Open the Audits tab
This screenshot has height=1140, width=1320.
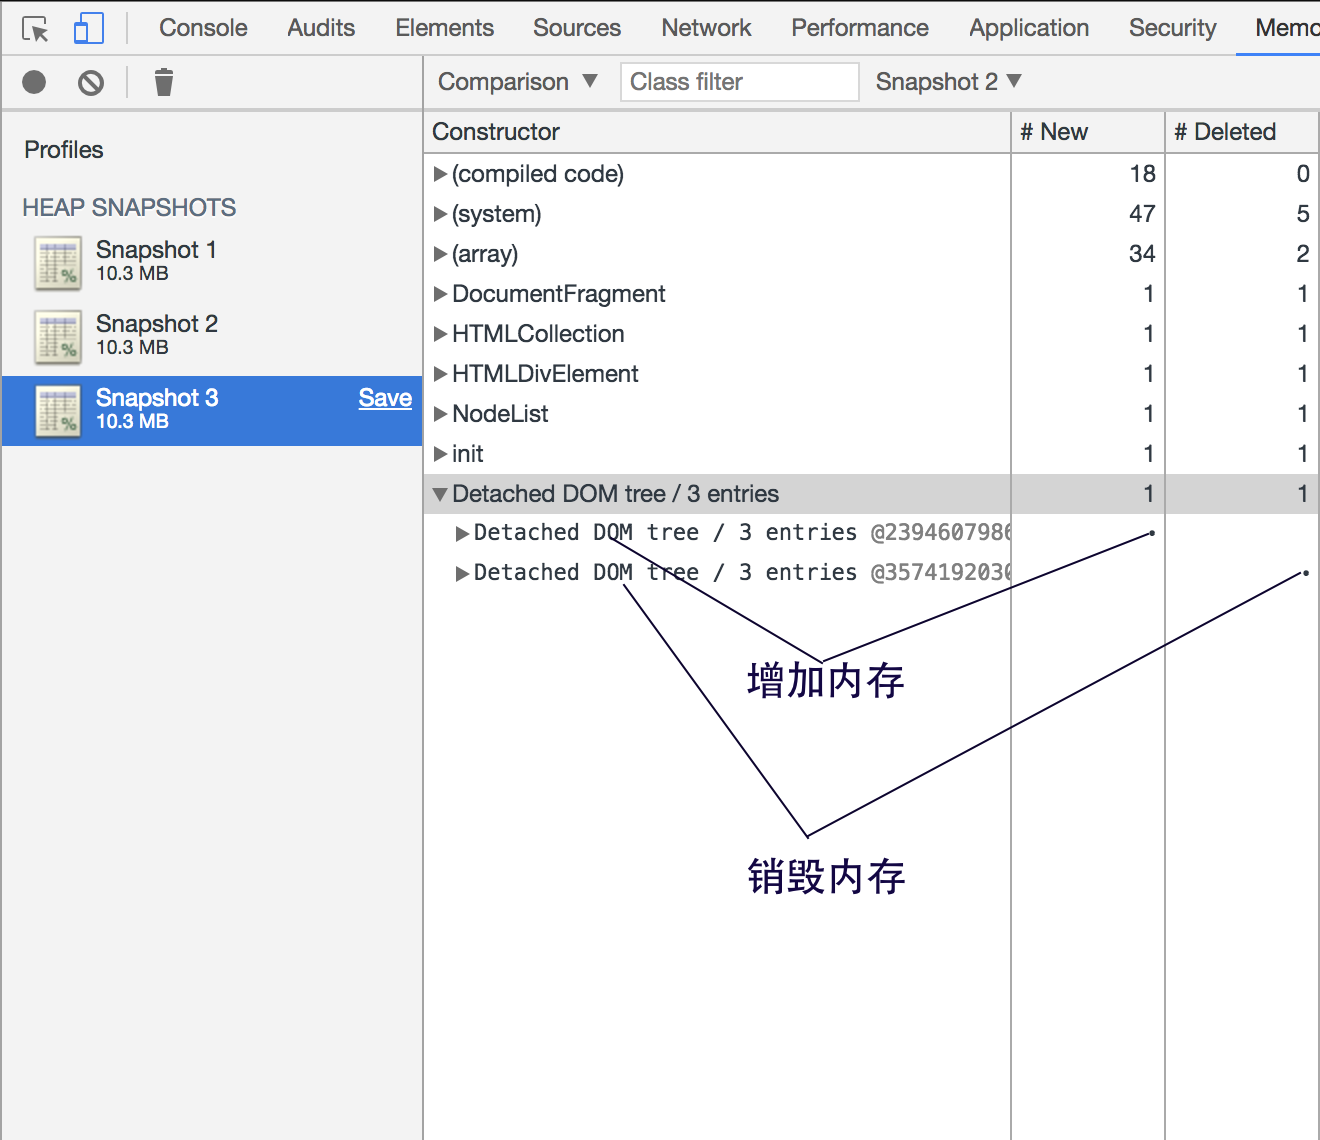[321, 28]
